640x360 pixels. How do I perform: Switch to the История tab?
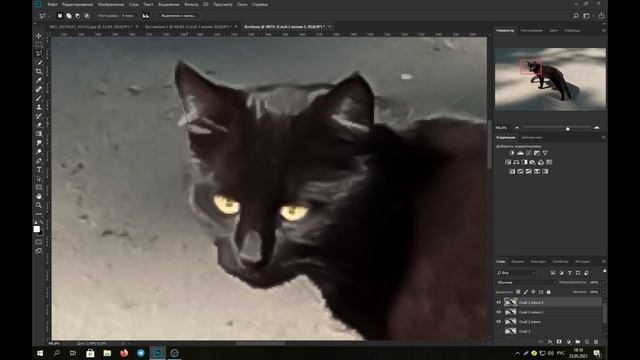click(x=582, y=262)
